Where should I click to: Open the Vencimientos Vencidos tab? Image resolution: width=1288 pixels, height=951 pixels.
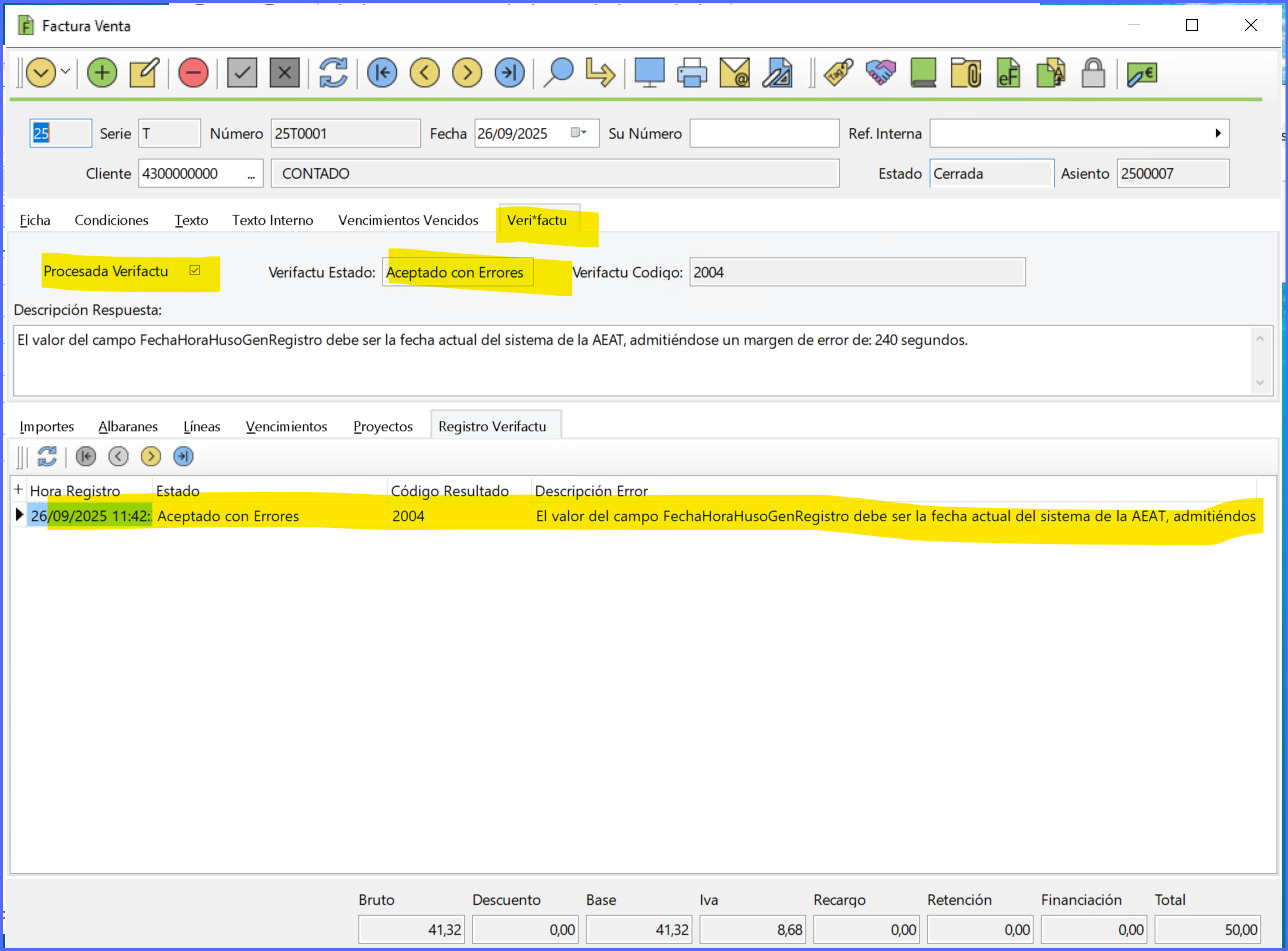(x=408, y=220)
